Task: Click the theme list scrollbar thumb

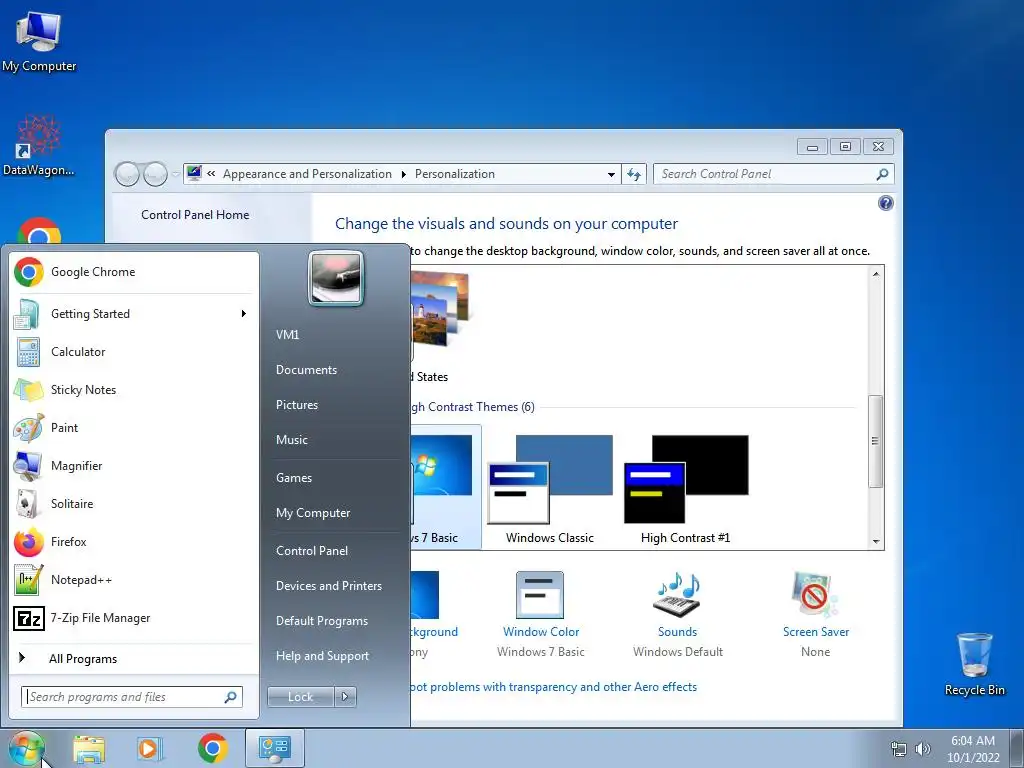Action: pyautogui.click(x=876, y=441)
